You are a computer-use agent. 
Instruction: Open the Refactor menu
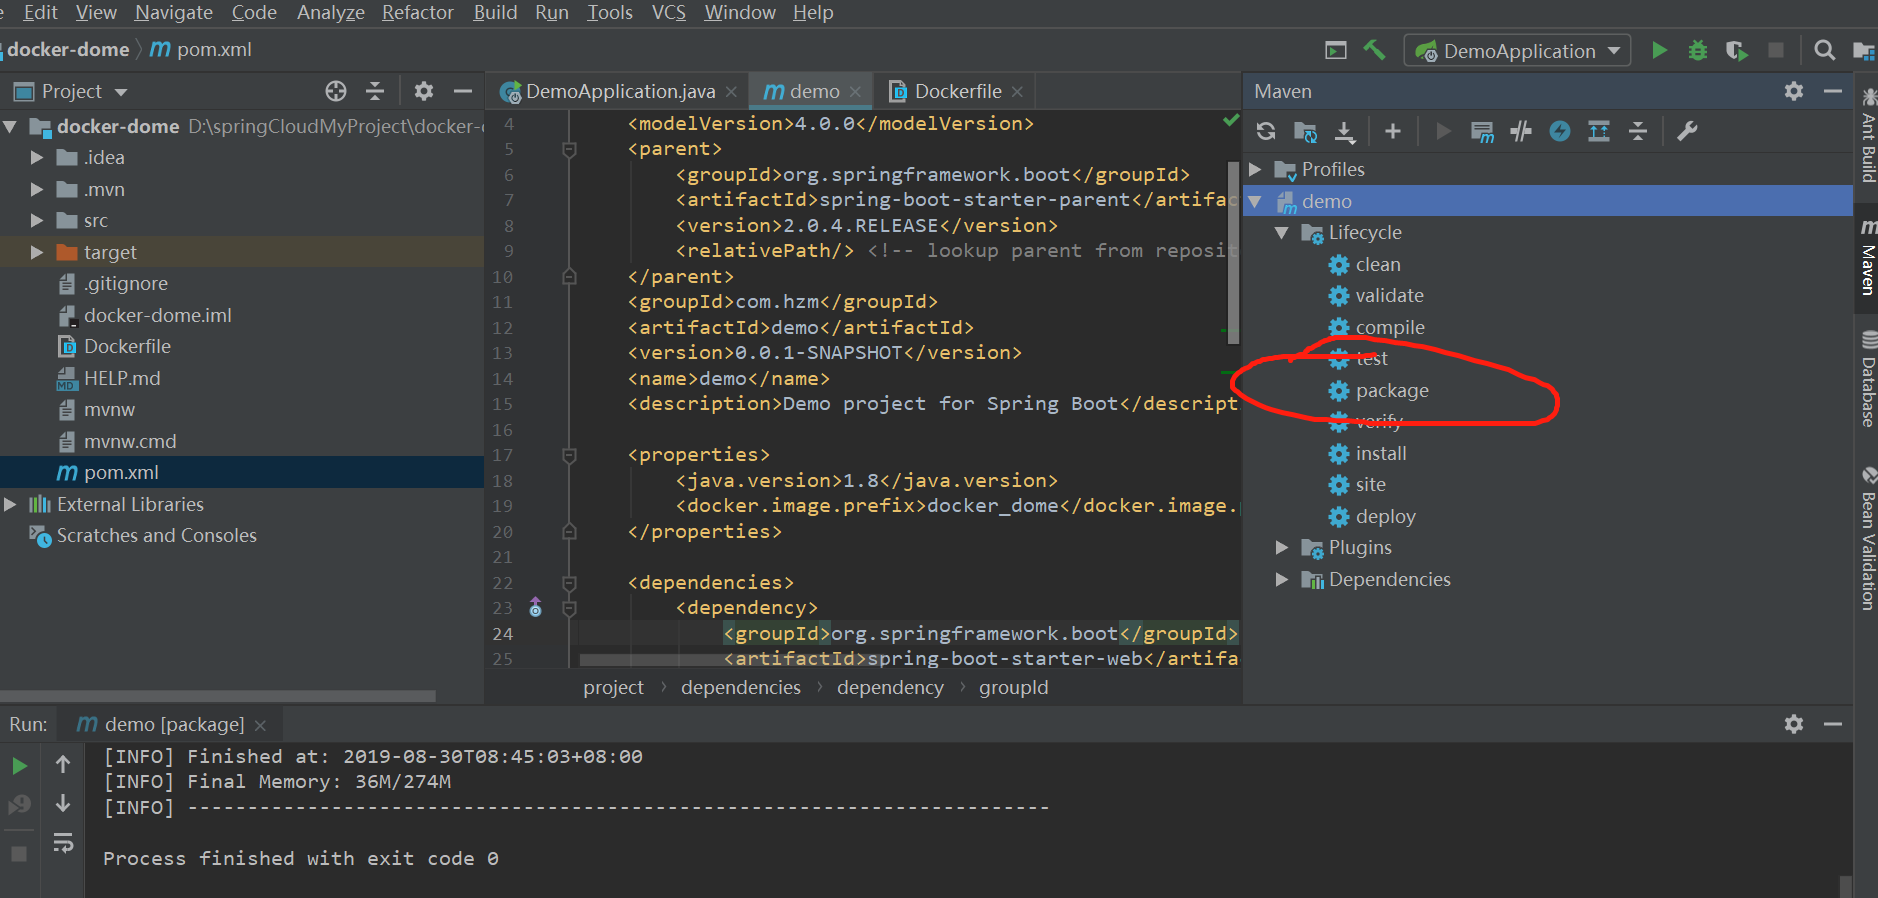tap(418, 12)
